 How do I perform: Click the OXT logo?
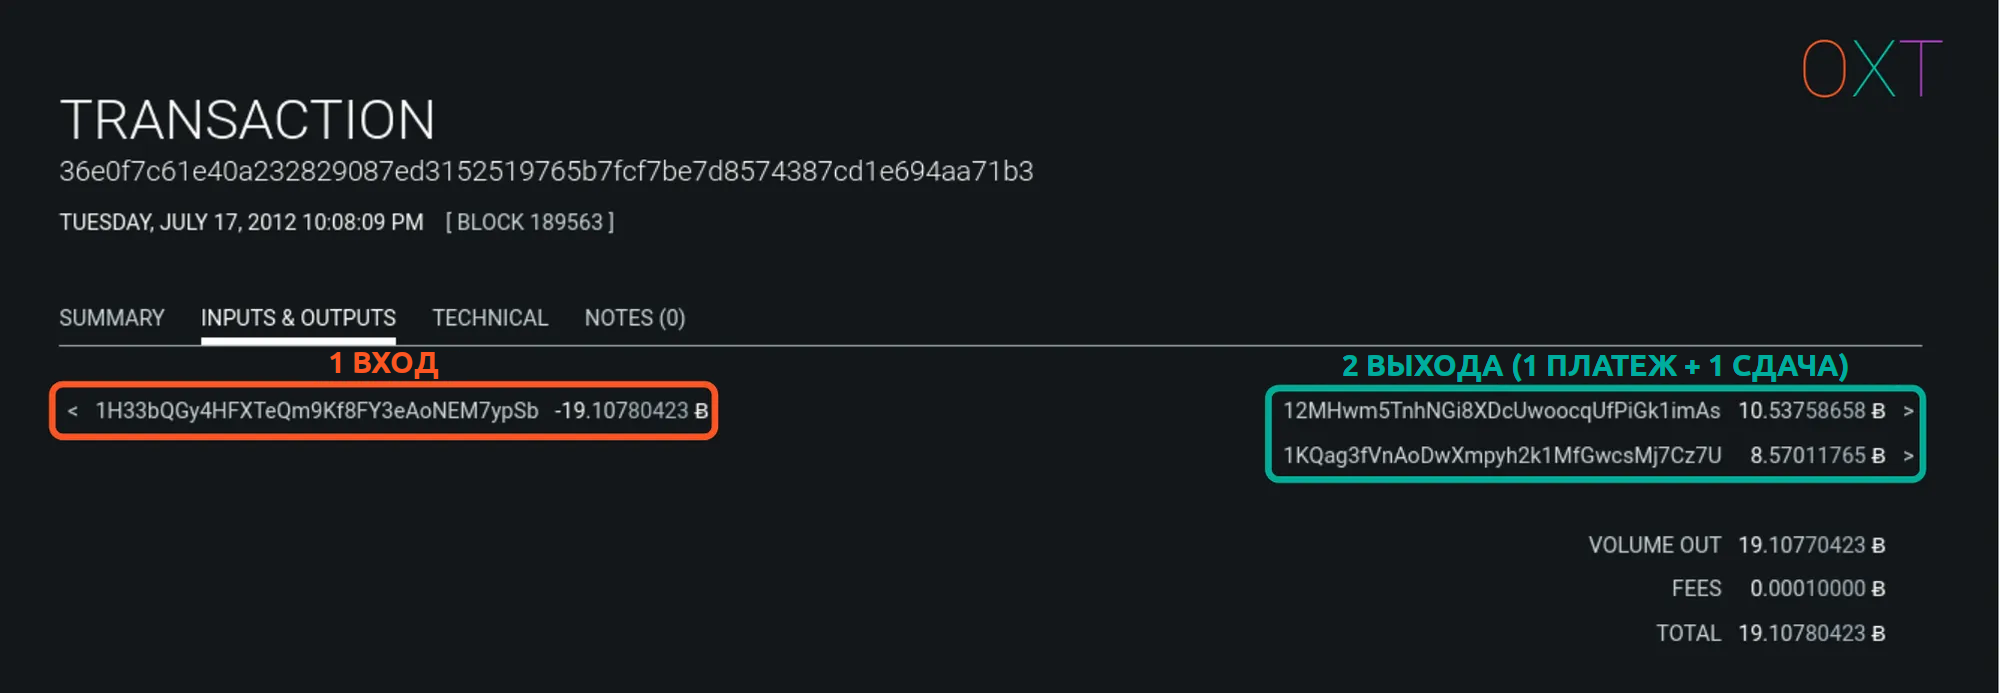(1871, 69)
